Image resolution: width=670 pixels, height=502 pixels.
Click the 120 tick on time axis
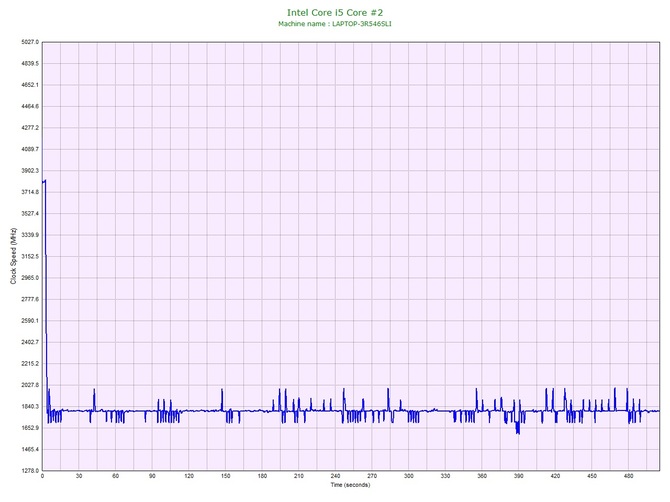tap(189, 476)
